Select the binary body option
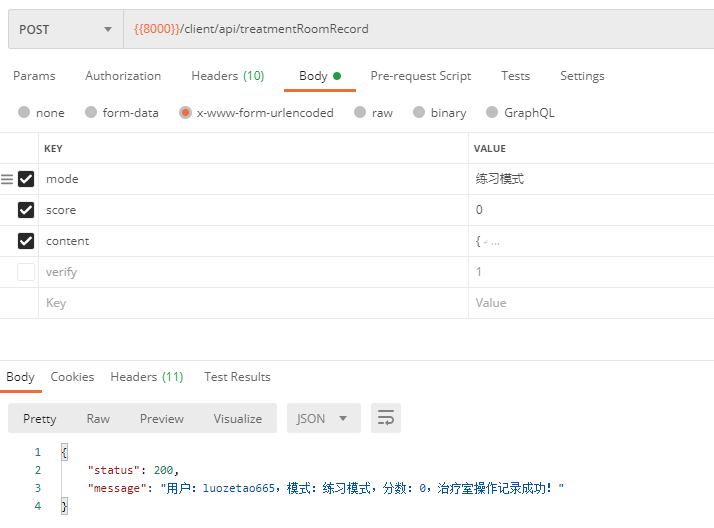The image size is (714, 528). click(x=420, y=113)
